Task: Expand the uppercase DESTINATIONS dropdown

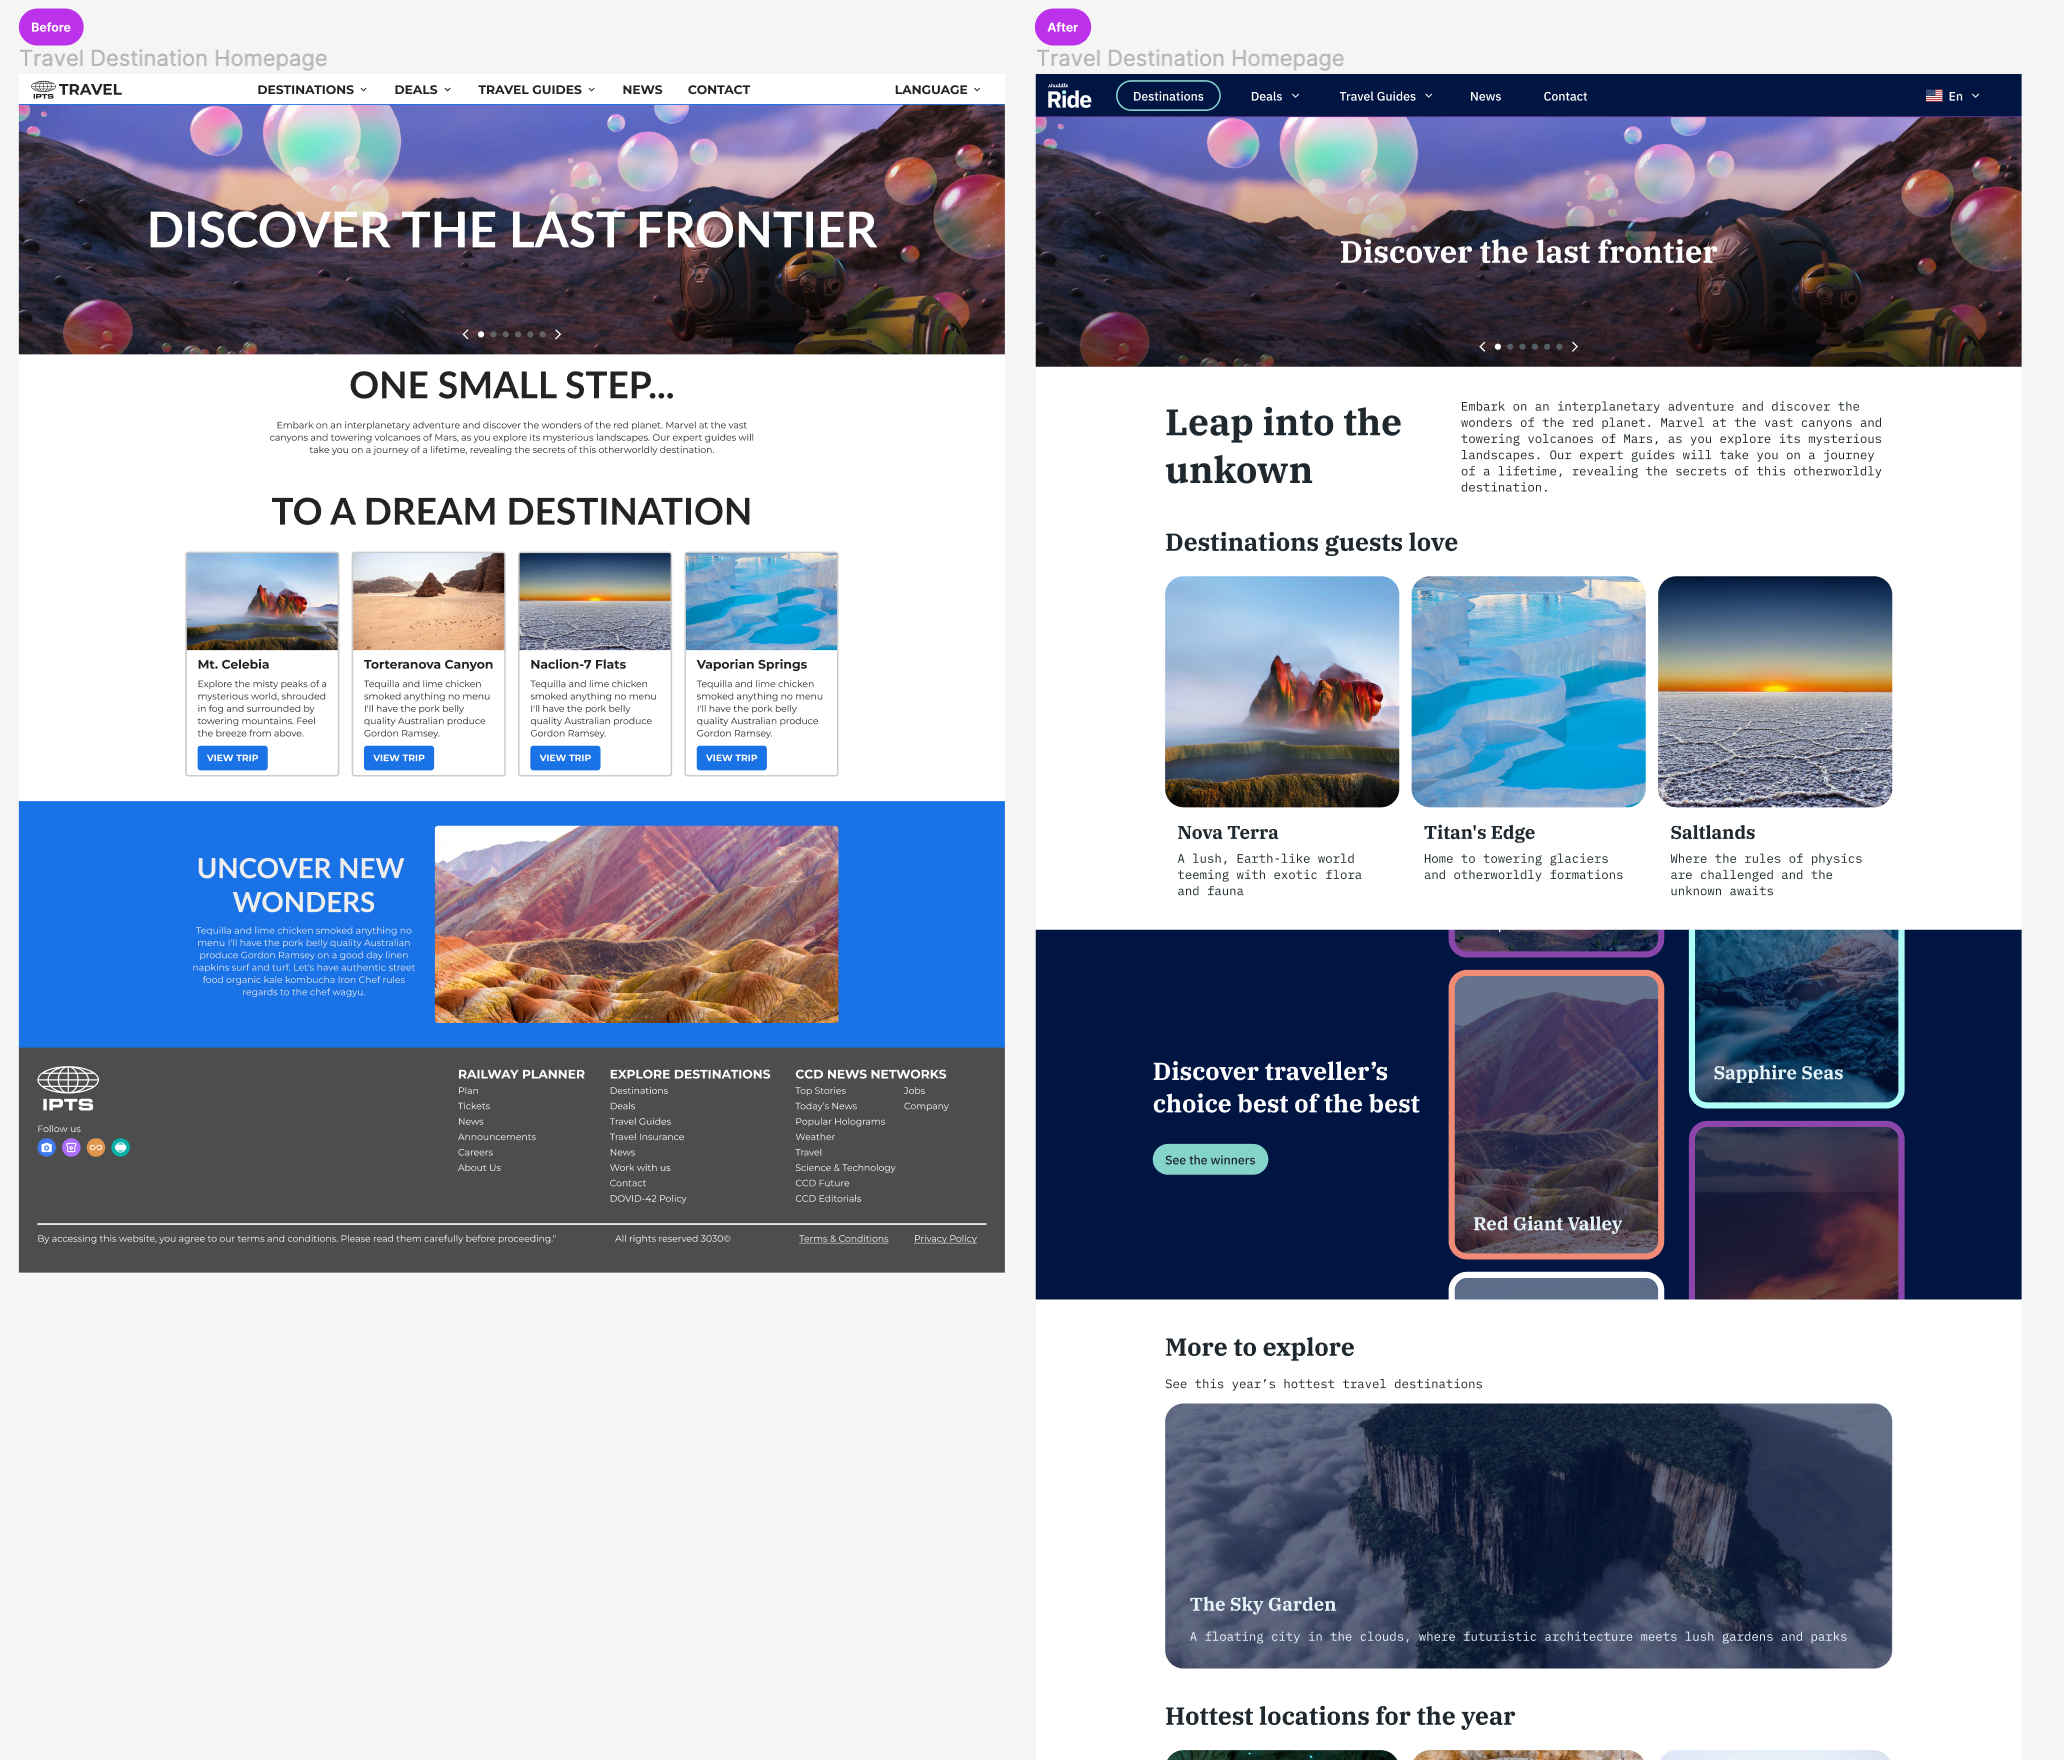Action: (312, 90)
